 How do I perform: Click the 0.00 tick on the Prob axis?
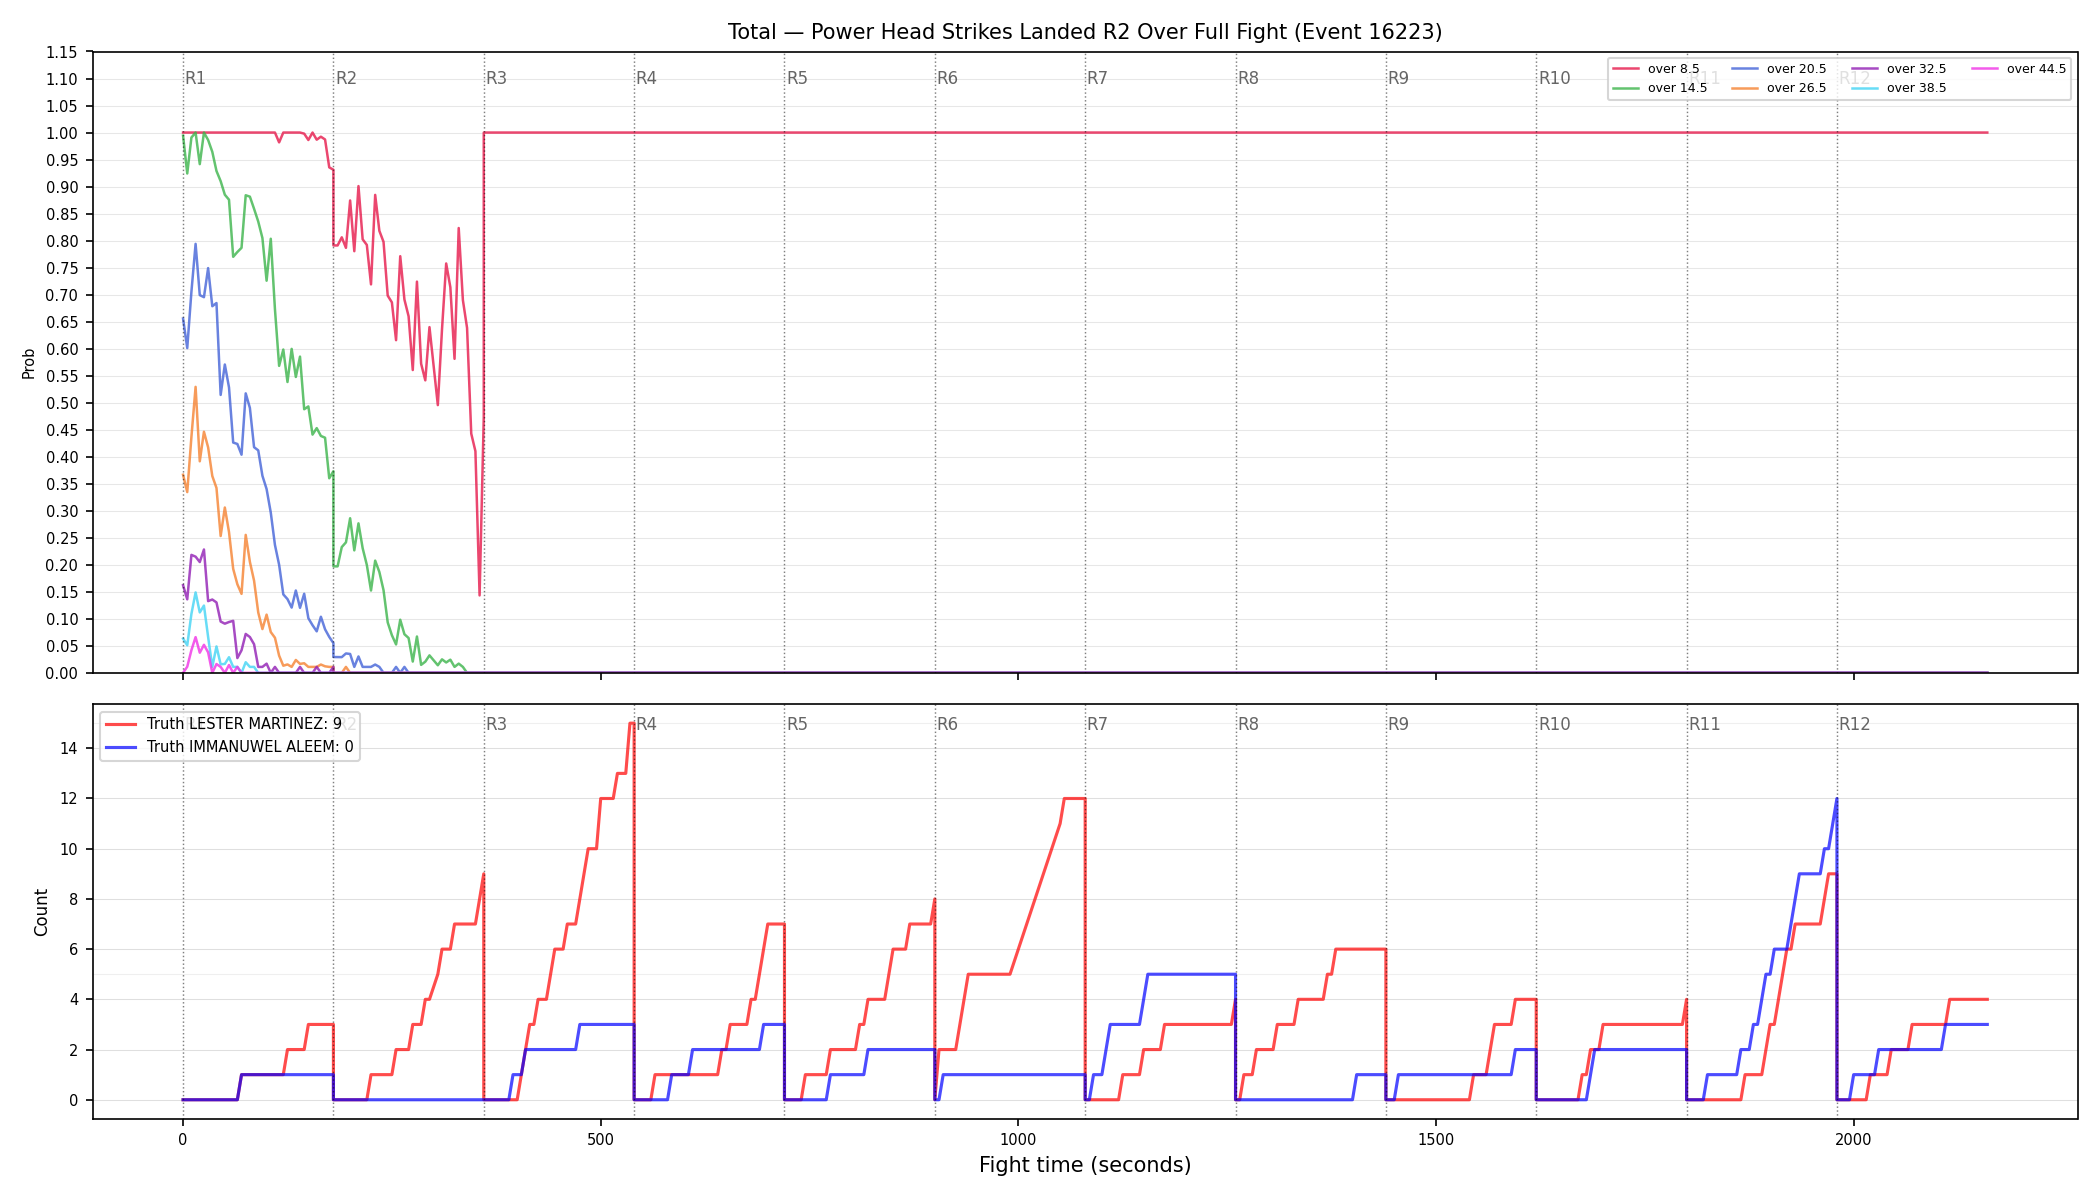[x=62, y=673]
